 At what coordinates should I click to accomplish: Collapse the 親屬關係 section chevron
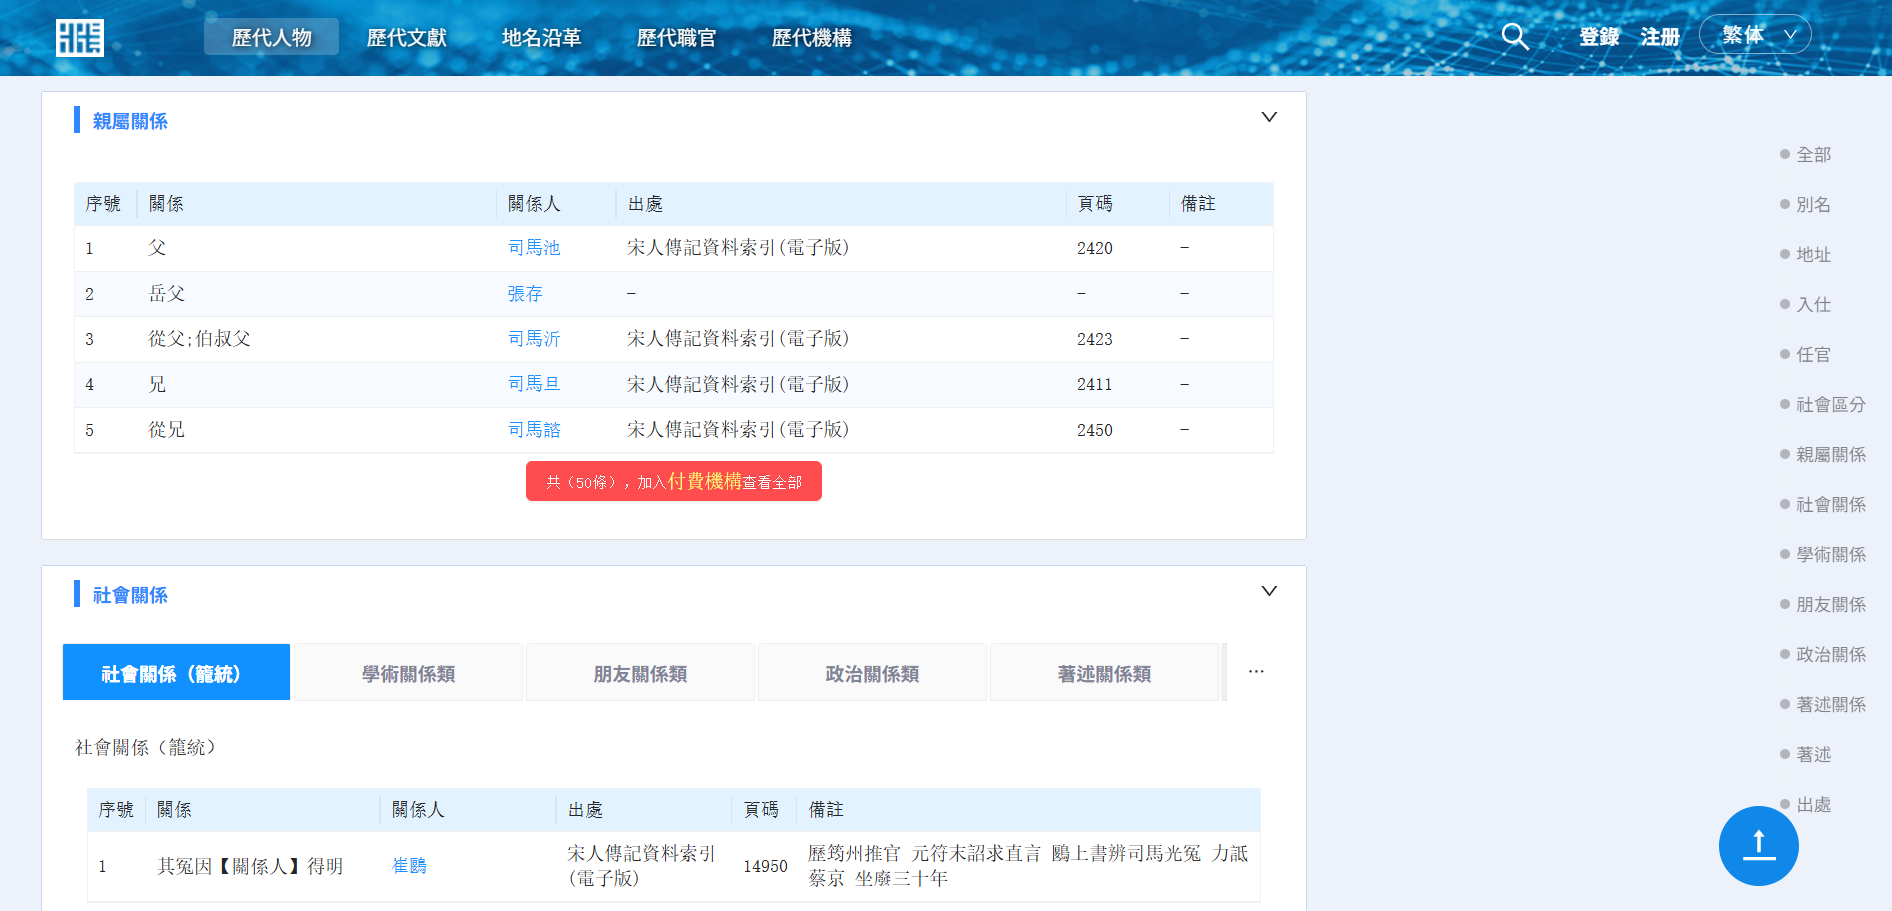pyautogui.click(x=1269, y=117)
